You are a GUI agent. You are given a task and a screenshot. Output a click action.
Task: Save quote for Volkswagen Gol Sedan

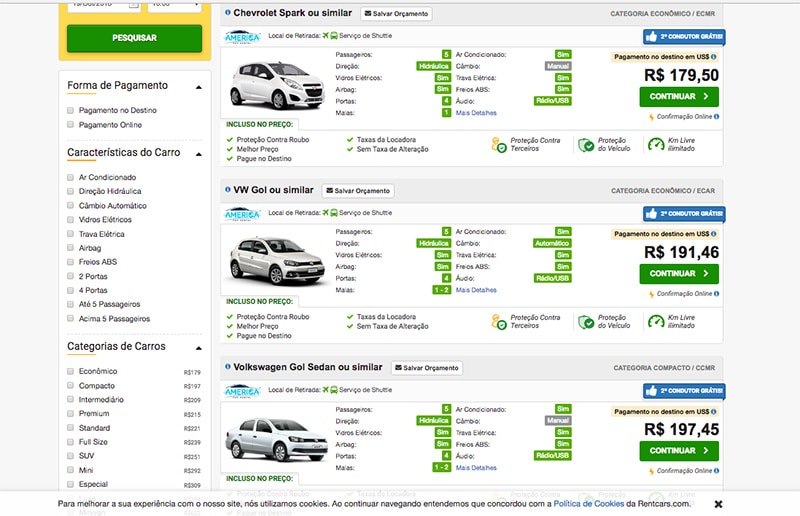tap(427, 368)
